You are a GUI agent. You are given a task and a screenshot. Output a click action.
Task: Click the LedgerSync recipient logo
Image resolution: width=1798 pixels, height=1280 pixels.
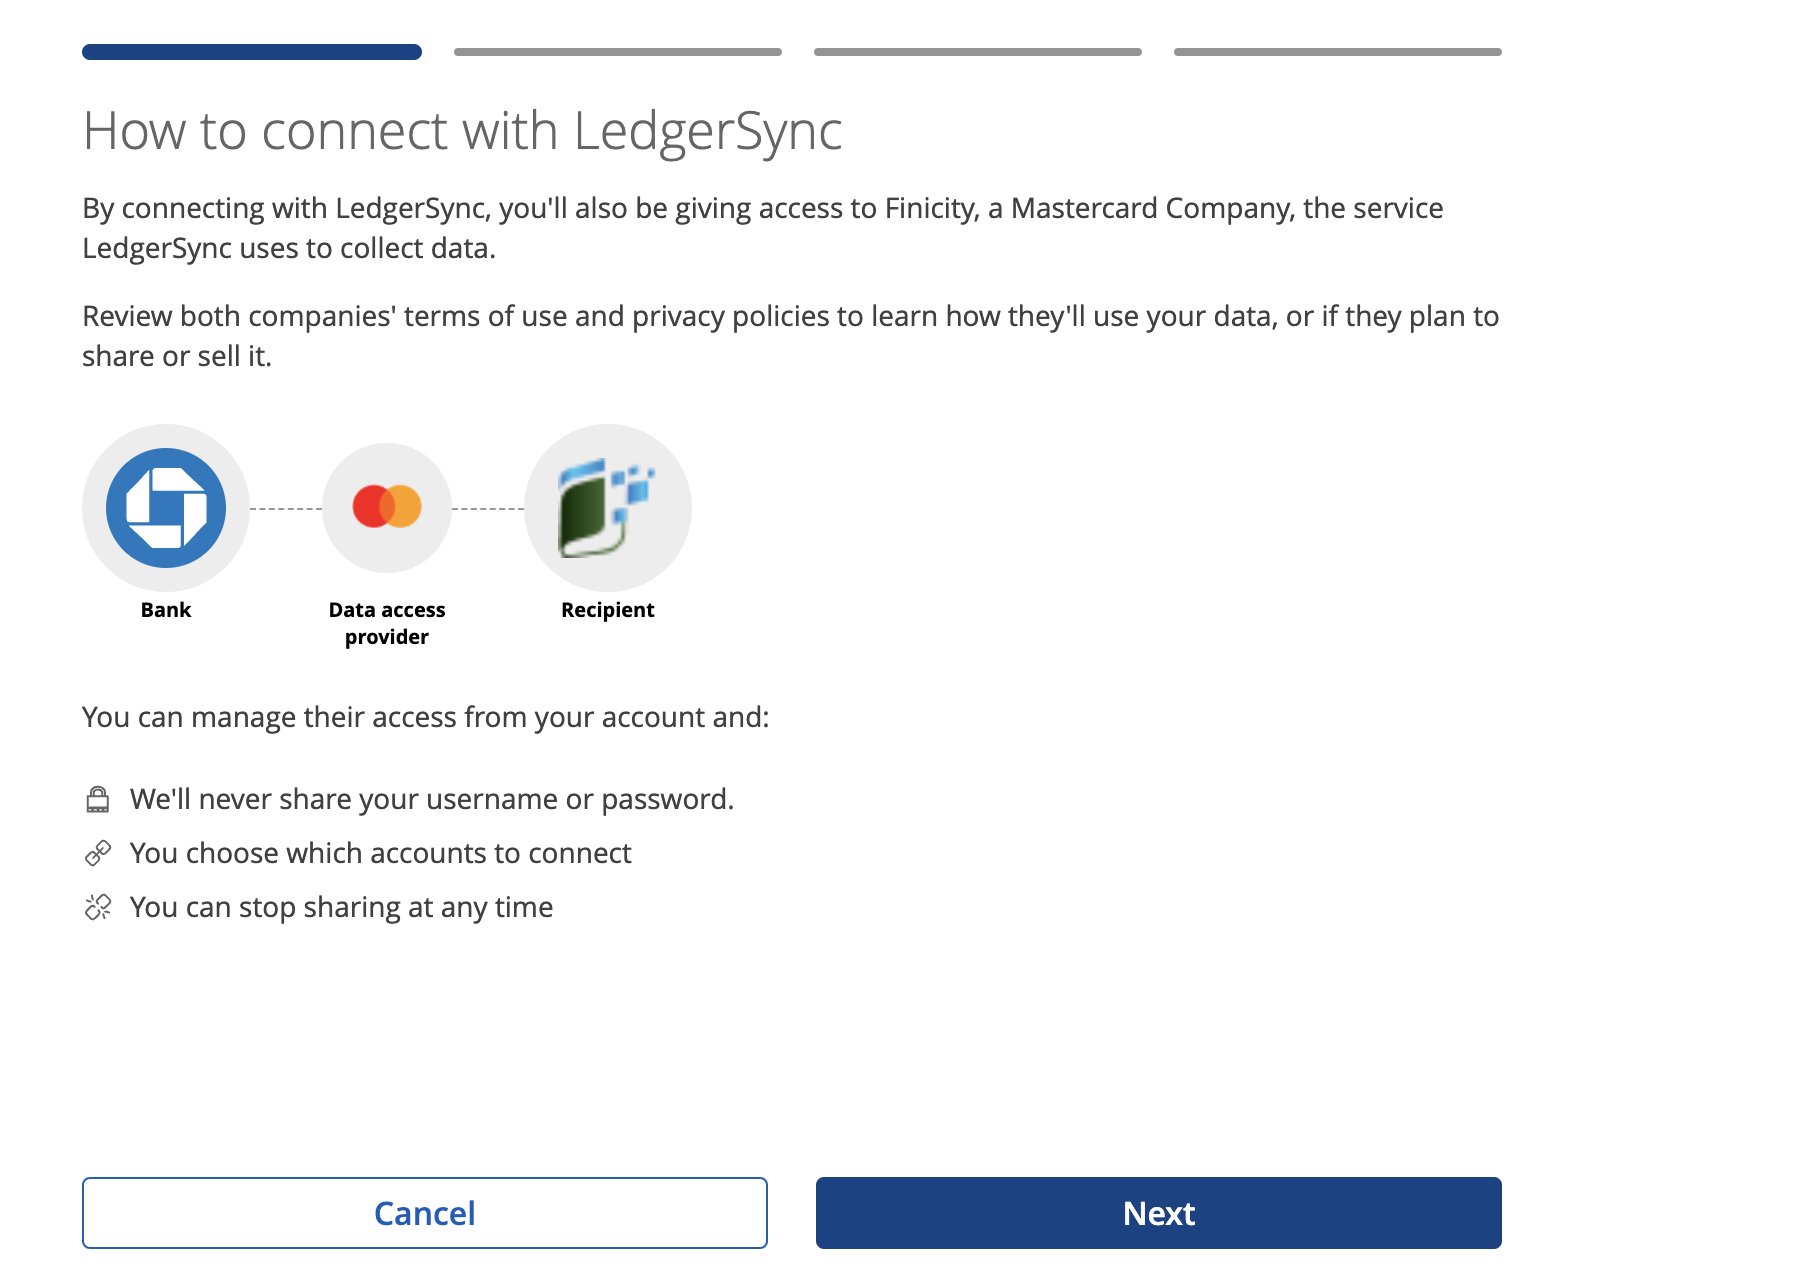[x=607, y=508]
